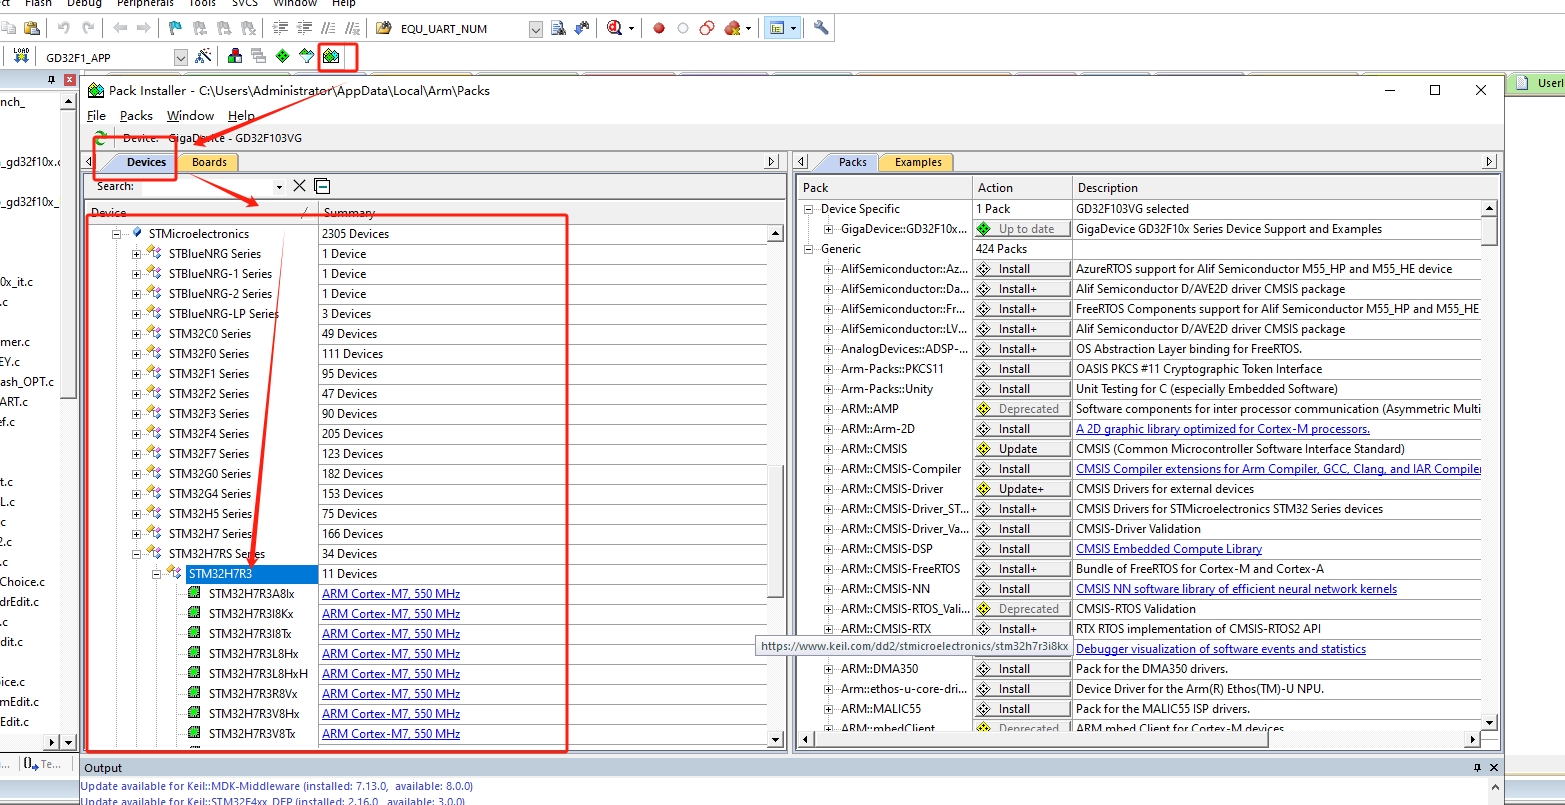Click the Packs list vertical scrollbar down arrow
Image resolution: width=1565 pixels, height=805 pixels.
(1489, 722)
